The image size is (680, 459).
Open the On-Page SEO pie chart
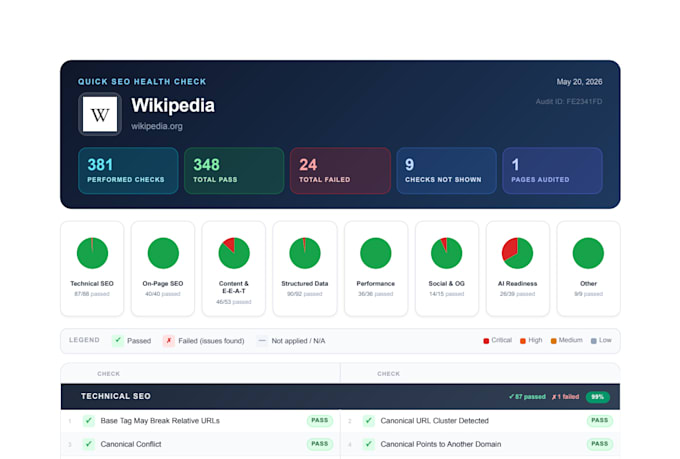coord(163,253)
